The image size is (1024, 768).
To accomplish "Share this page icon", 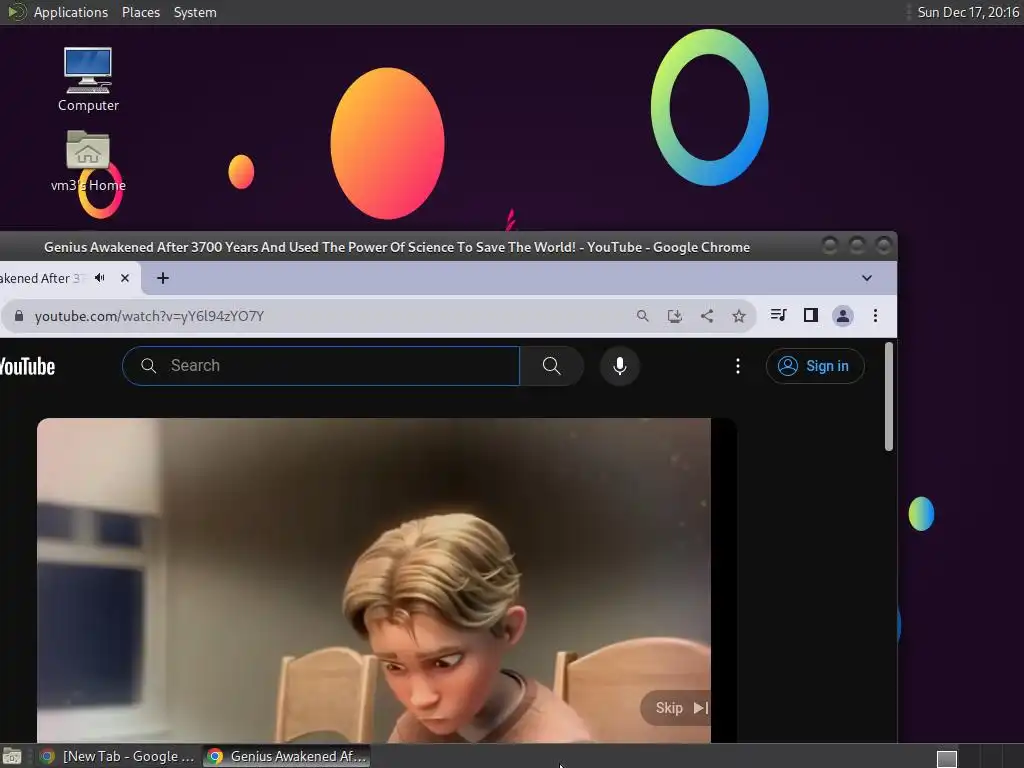I will point(707,316).
